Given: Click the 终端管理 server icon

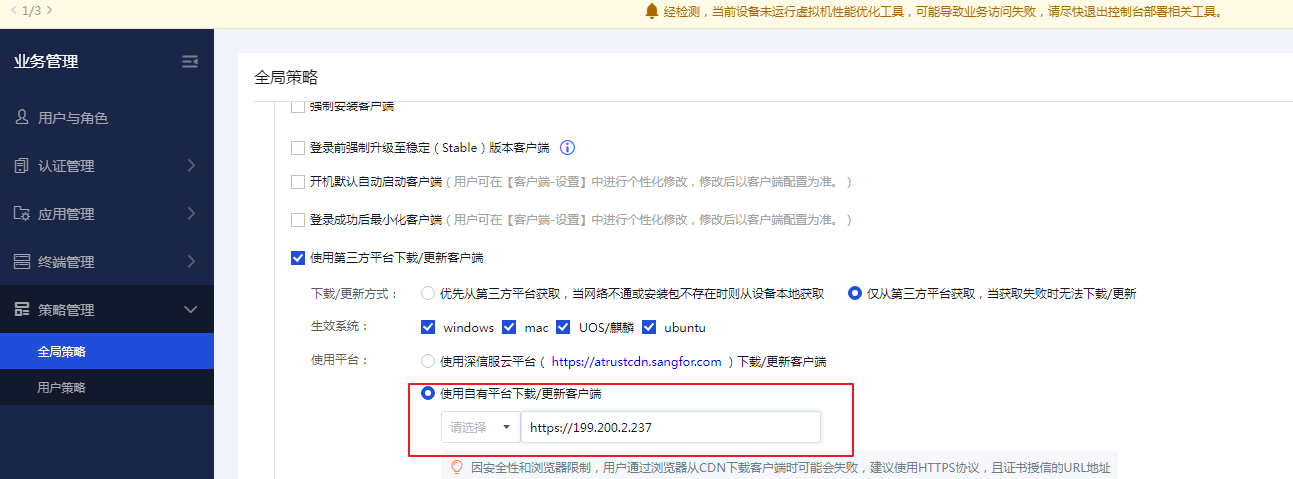Looking at the screenshot, I should [x=22, y=262].
